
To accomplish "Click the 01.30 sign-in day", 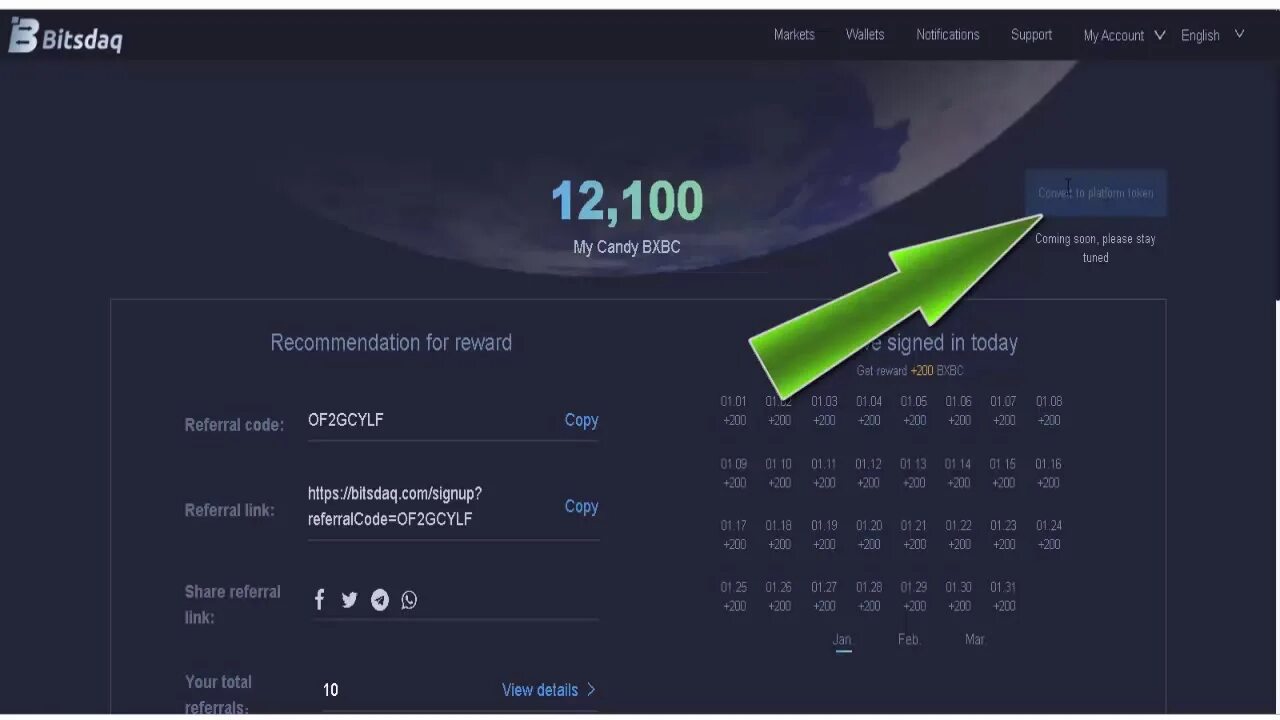I will point(959,597).
